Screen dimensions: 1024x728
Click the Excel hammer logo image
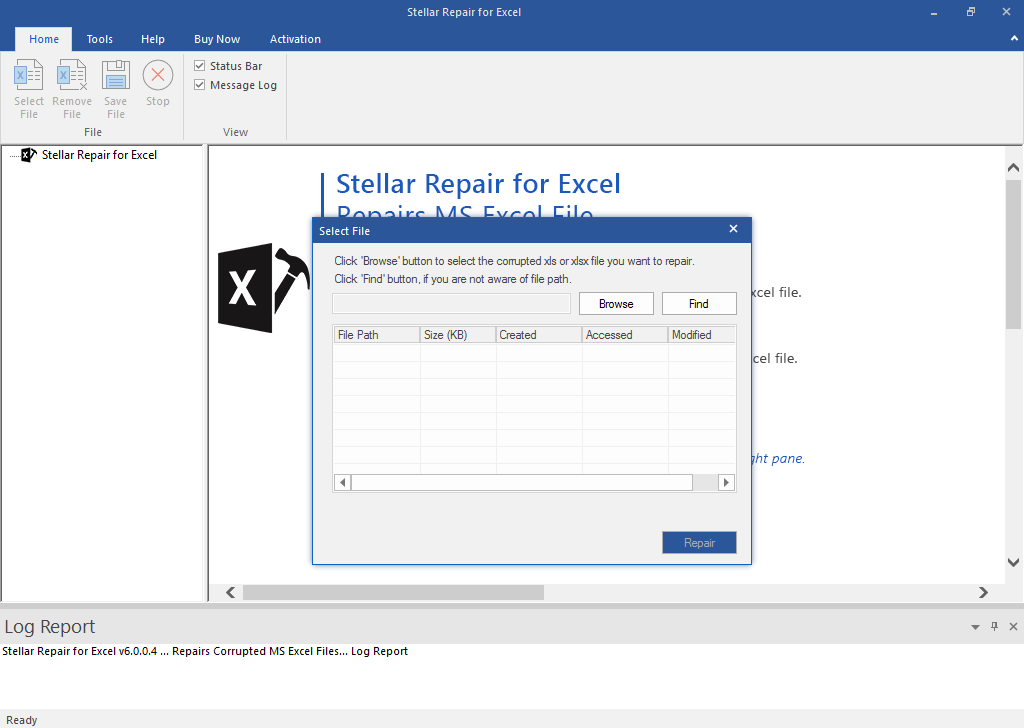tap(264, 288)
